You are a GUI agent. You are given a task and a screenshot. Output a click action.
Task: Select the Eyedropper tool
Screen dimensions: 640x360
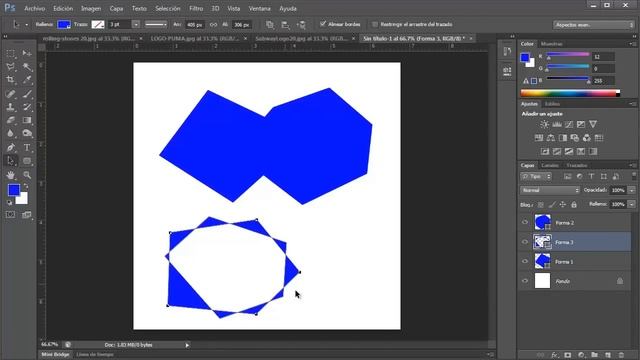coord(27,80)
